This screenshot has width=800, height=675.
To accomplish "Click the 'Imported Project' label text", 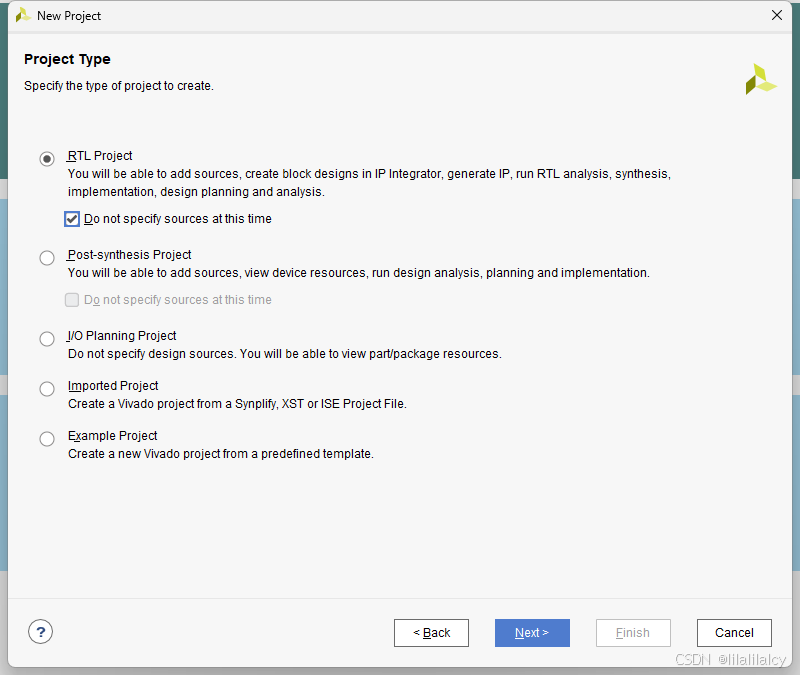I will tap(113, 386).
